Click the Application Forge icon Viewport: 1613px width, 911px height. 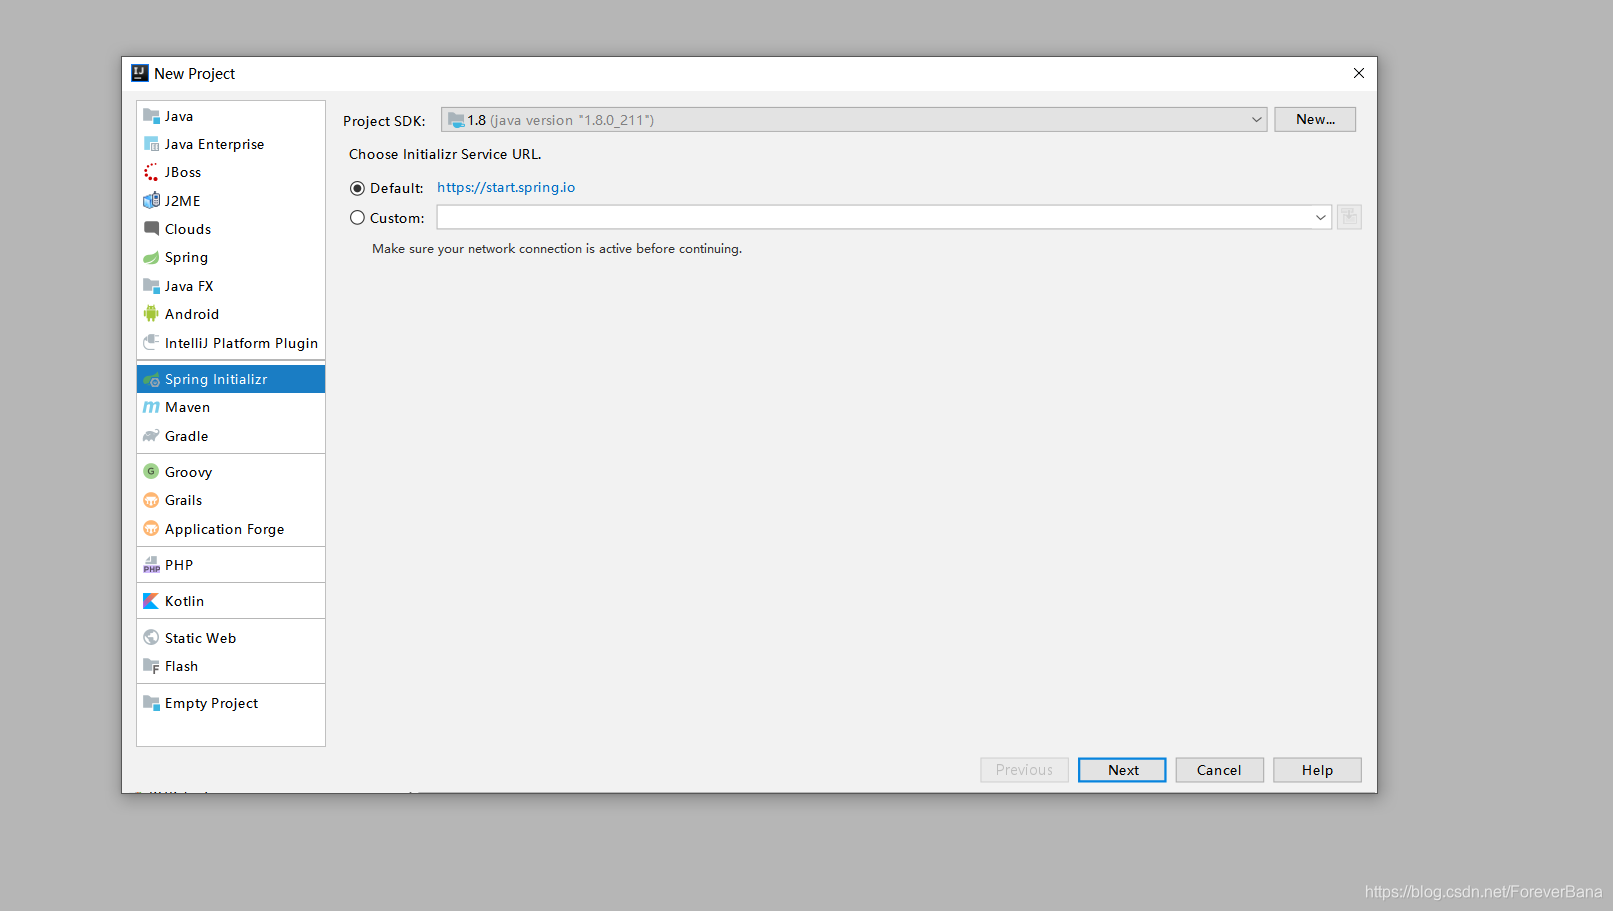click(151, 528)
